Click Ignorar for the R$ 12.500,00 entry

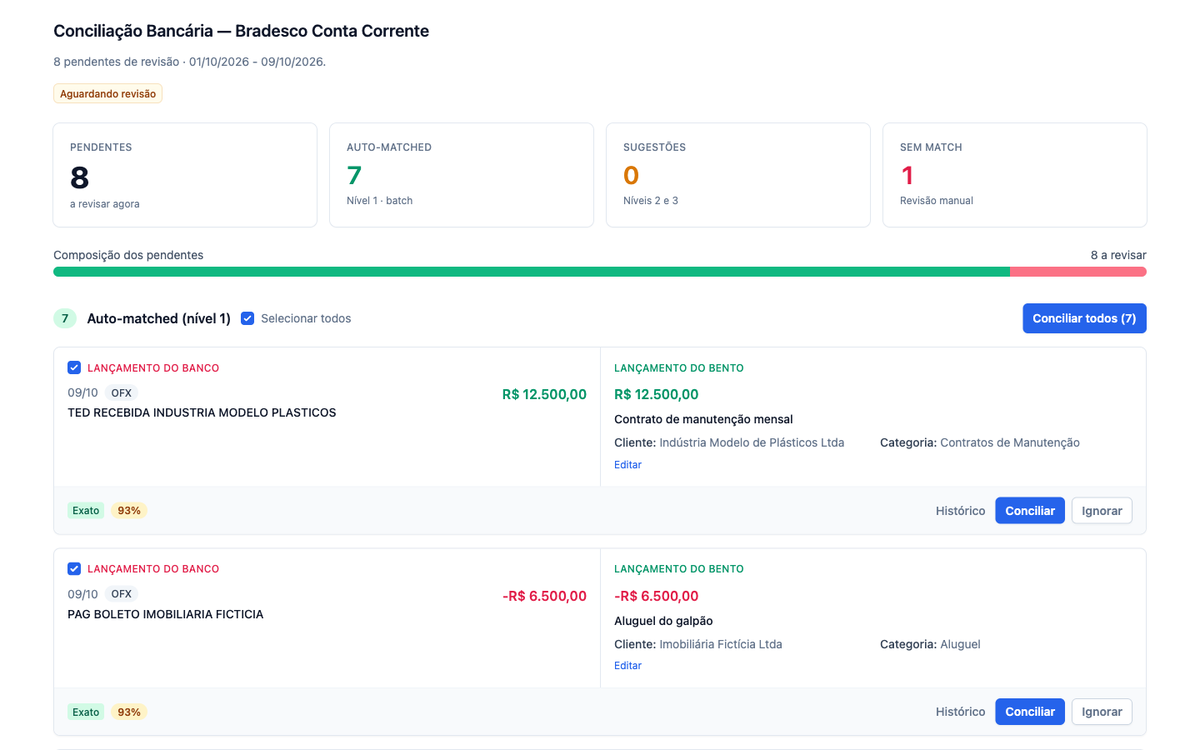[1102, 510]
